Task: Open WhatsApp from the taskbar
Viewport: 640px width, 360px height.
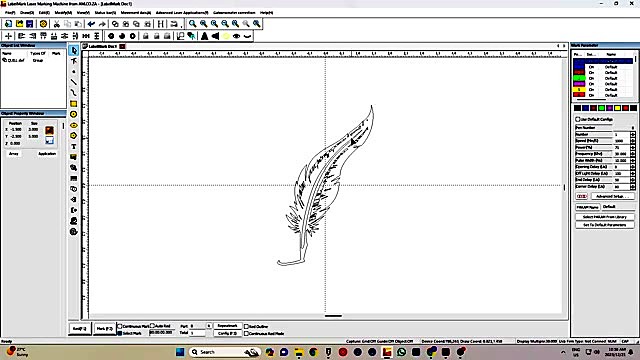Action: pyautogui.click(x=401, y=352)
